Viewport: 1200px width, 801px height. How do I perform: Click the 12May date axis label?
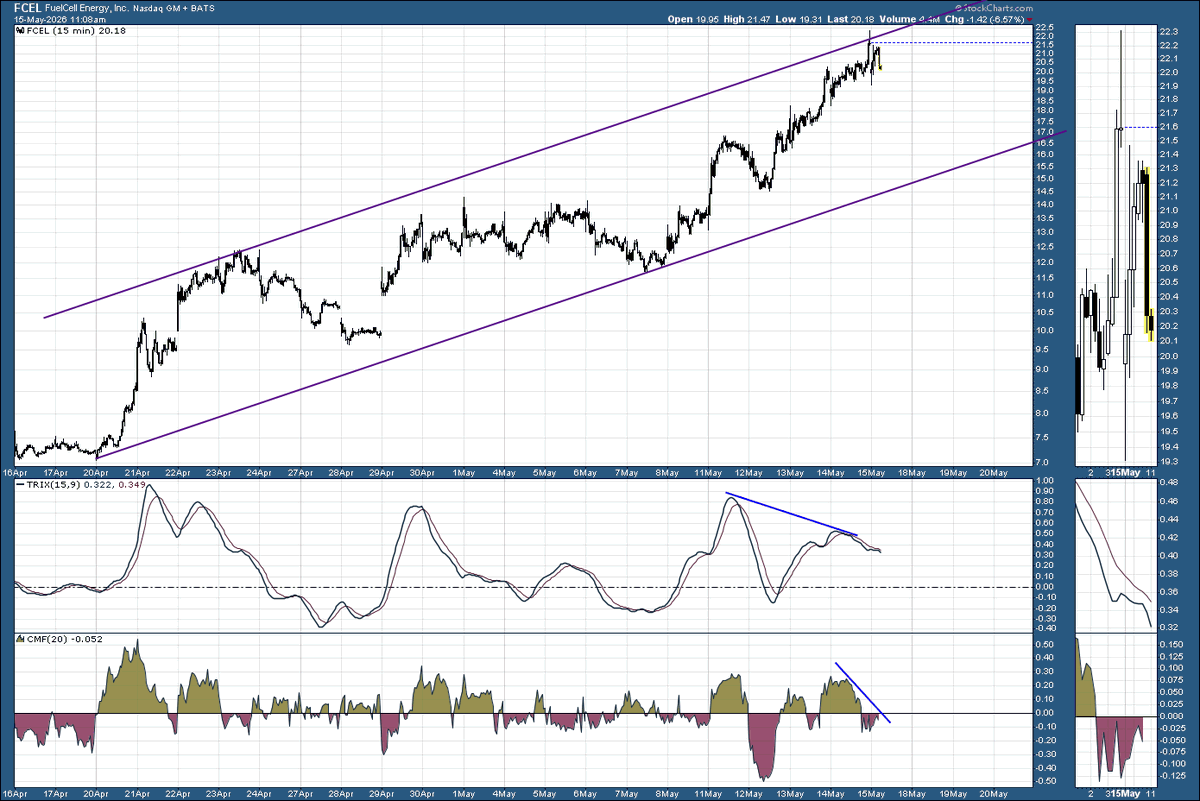pyautogui.click(x=747, y=471)
